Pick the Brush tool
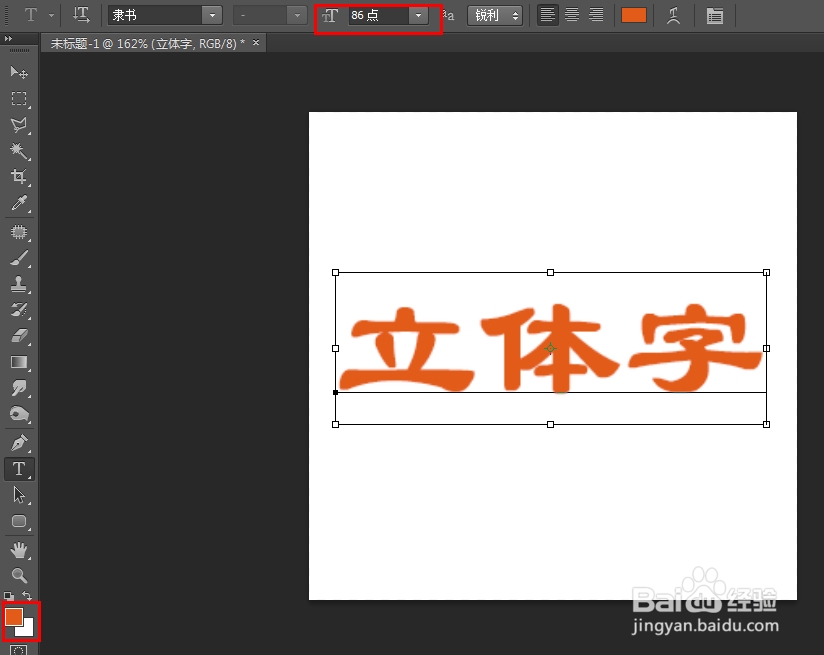Screen dimensions: 824x655 [18, 257]
